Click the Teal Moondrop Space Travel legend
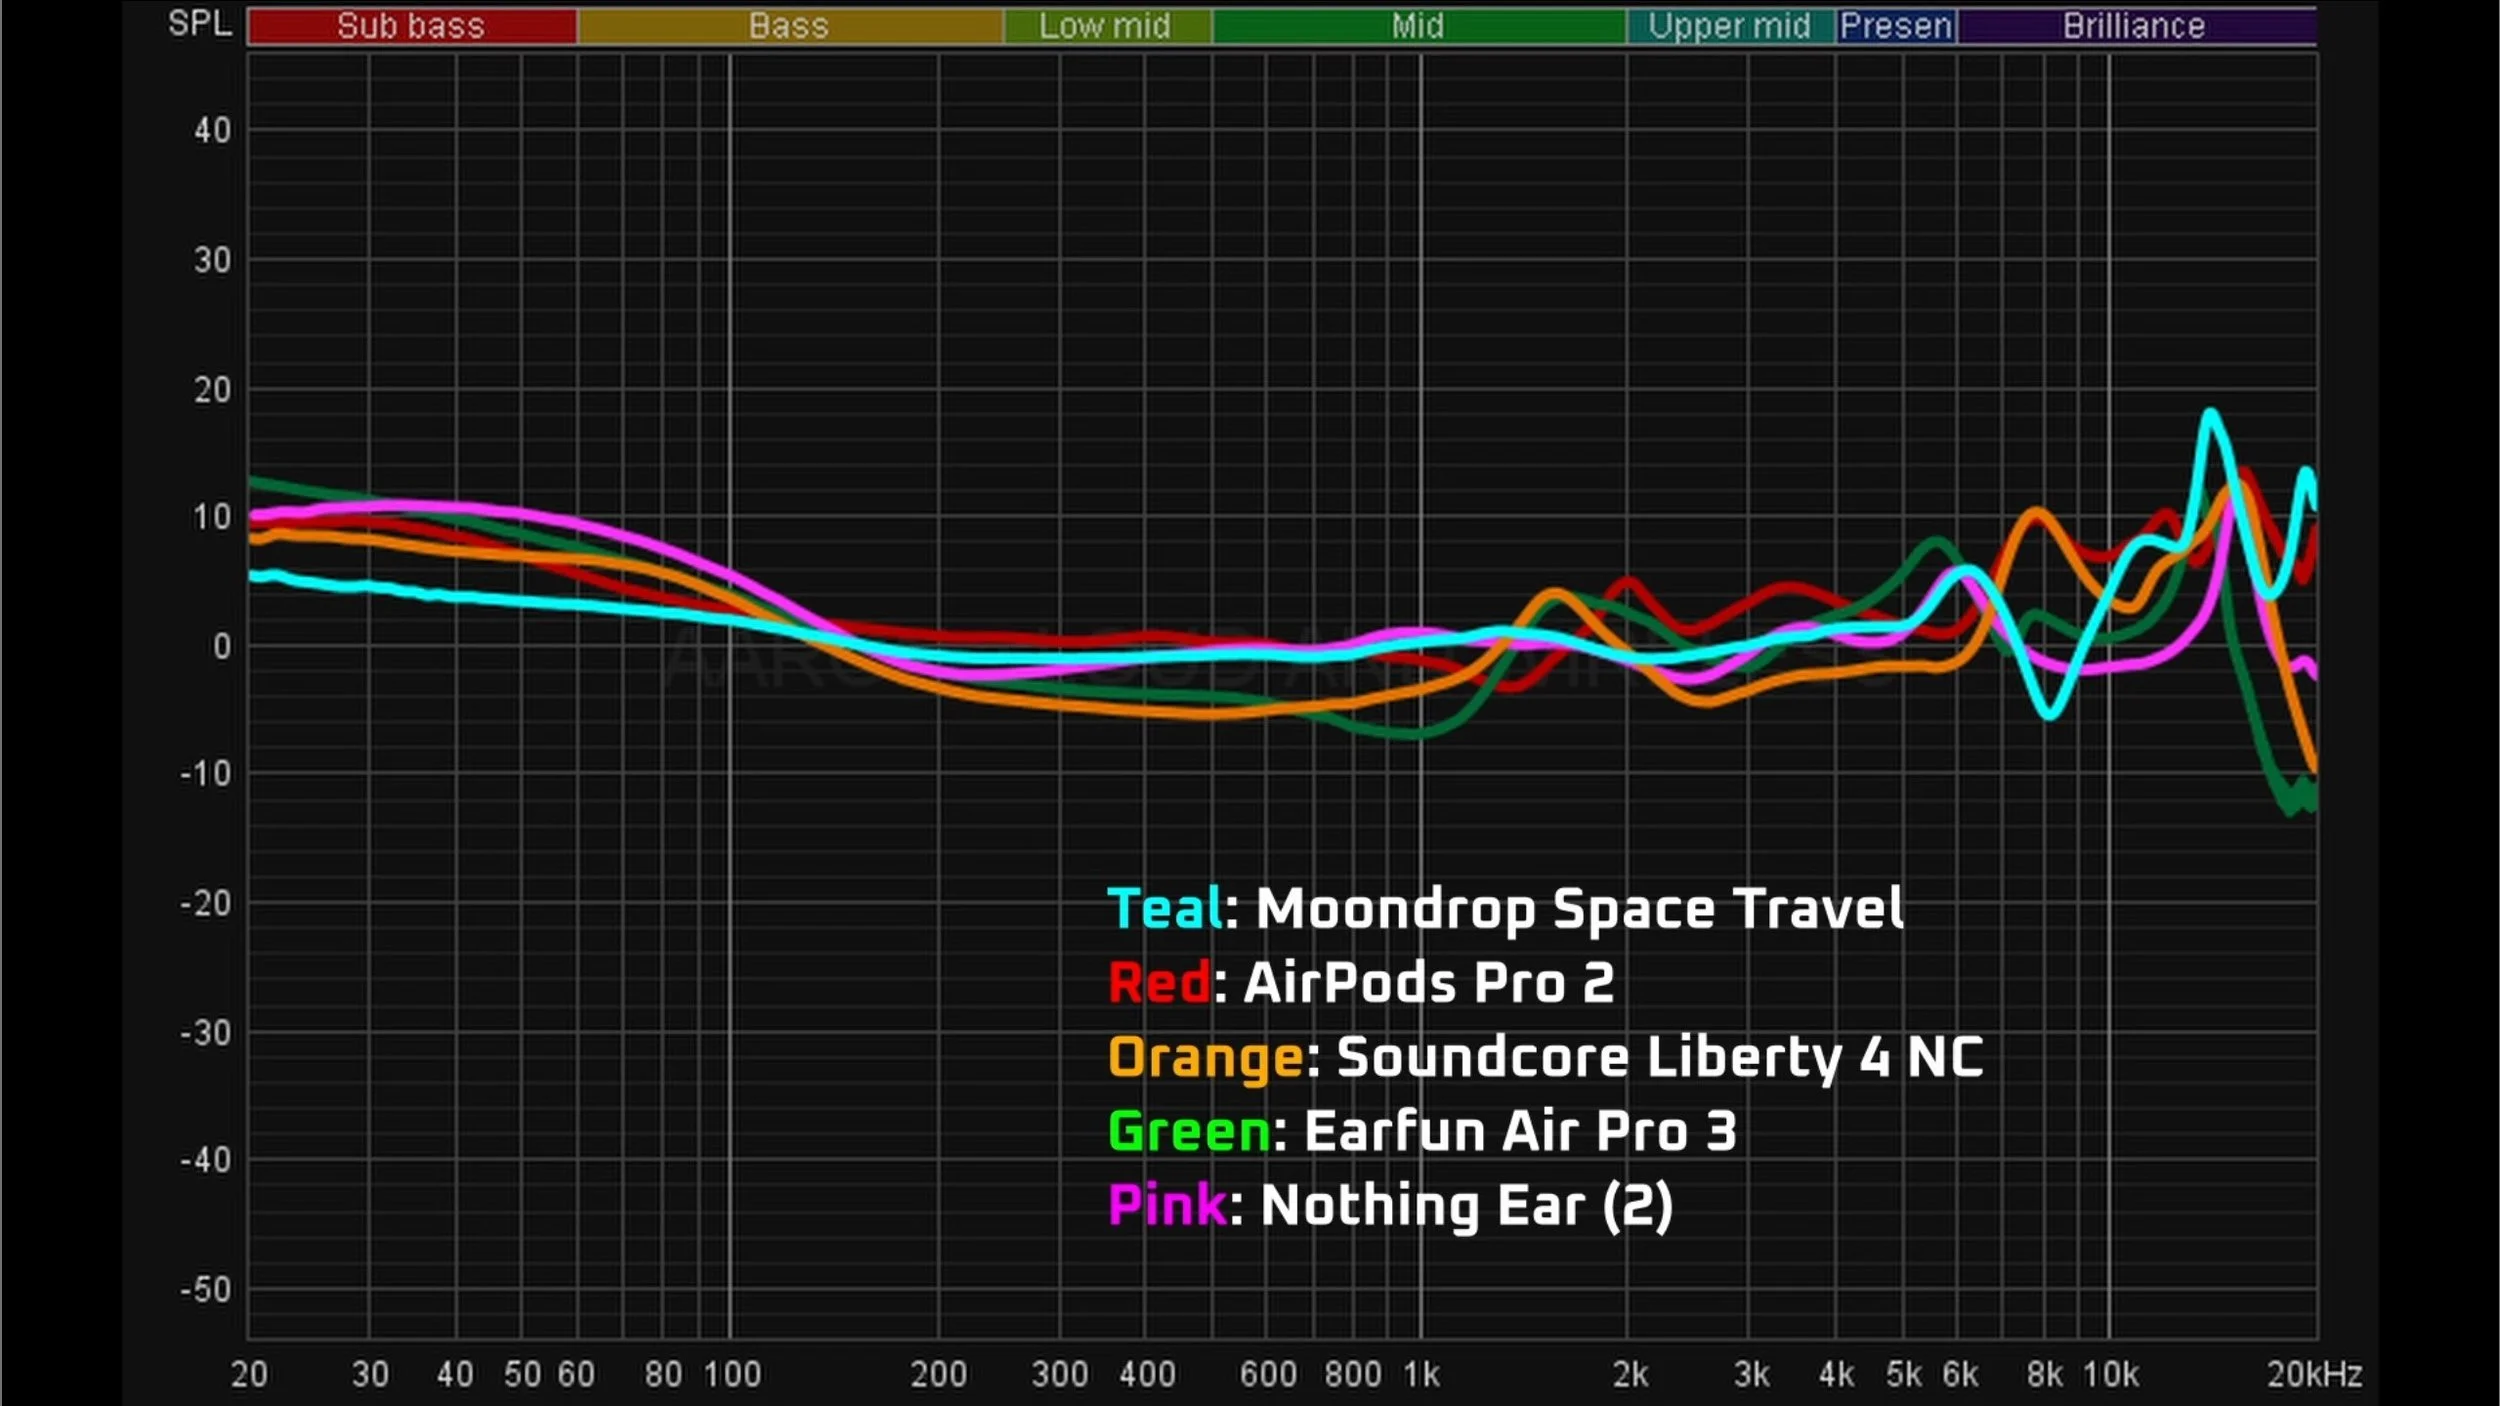This screenshot has width=2500, height=1406. [1505, 909]
